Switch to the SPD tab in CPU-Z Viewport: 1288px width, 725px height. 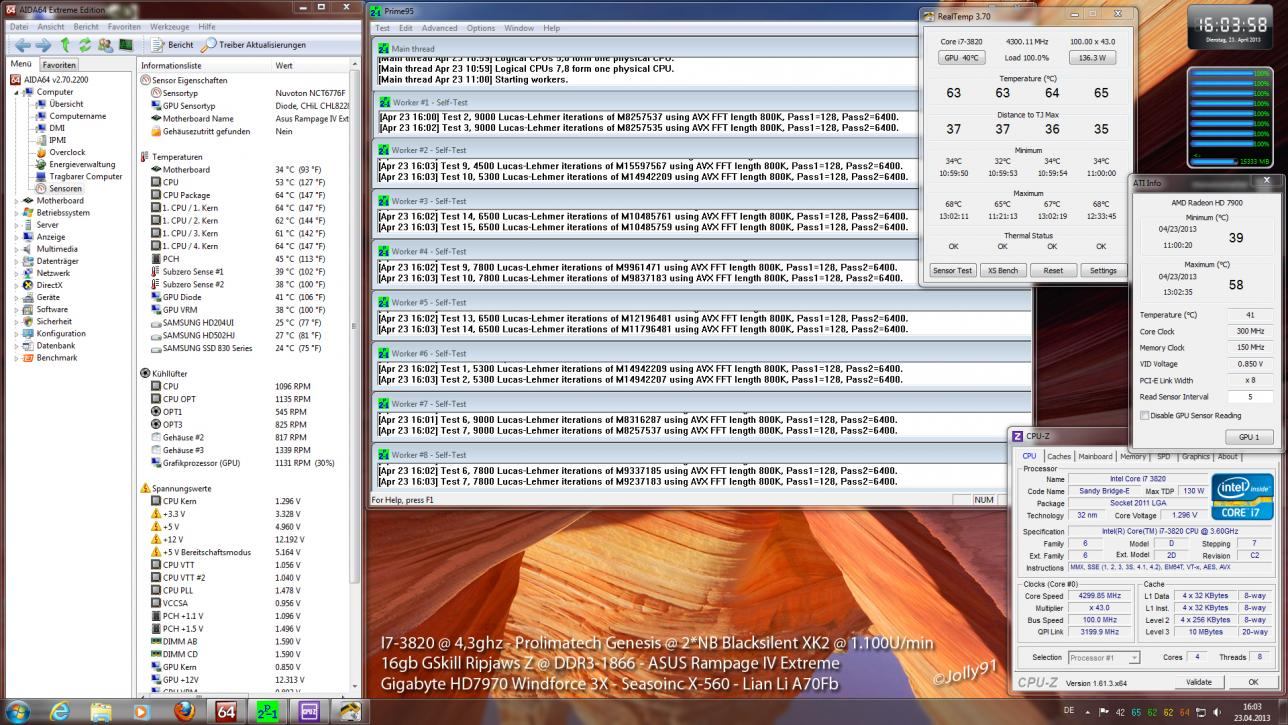click(x=1163, y=456)
